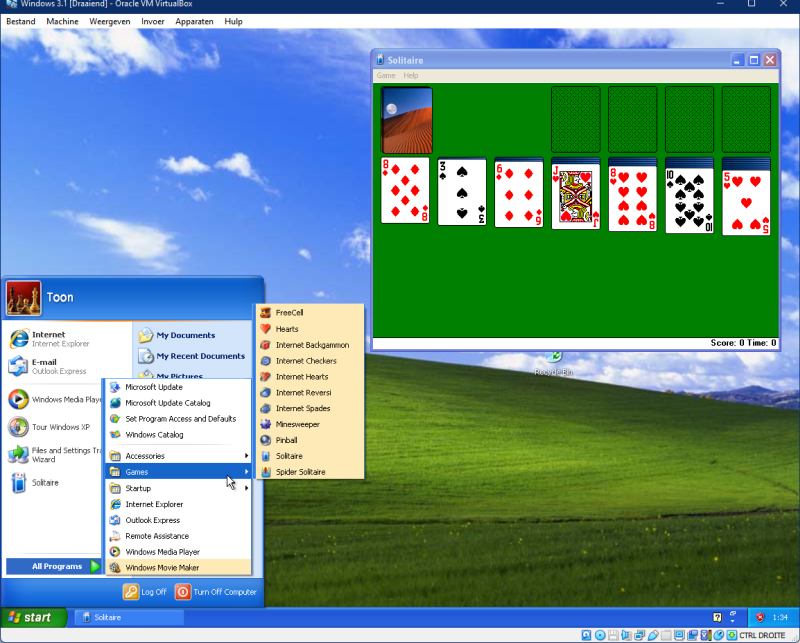Screen dimensions: 800x643
Task: Minimize the Solitaire window
Action: pos(737,60)
